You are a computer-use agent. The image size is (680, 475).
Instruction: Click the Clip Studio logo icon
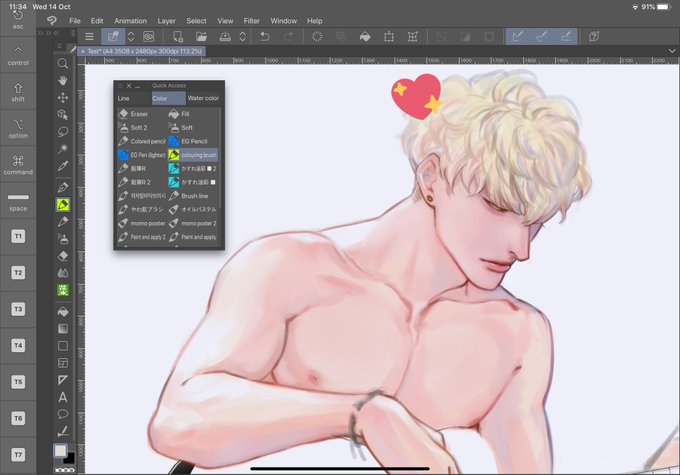click(52, 20)
